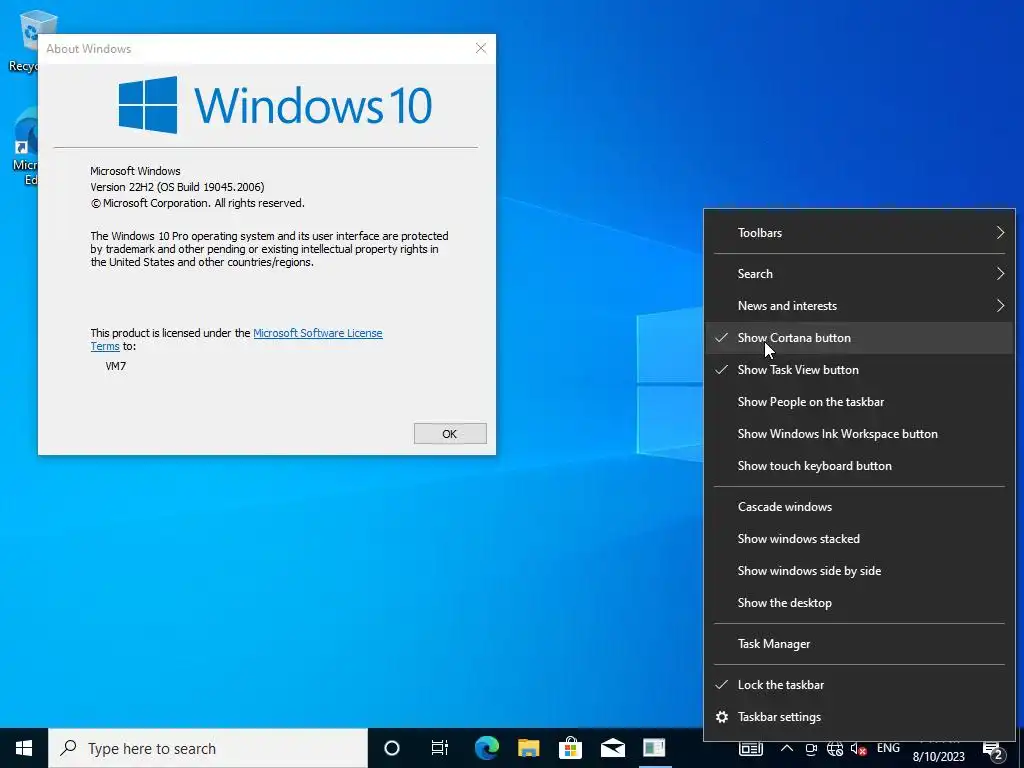1024x768 pixels.
Task: Open Microsoft Store from the taskbar
Action: click(570, 748)
